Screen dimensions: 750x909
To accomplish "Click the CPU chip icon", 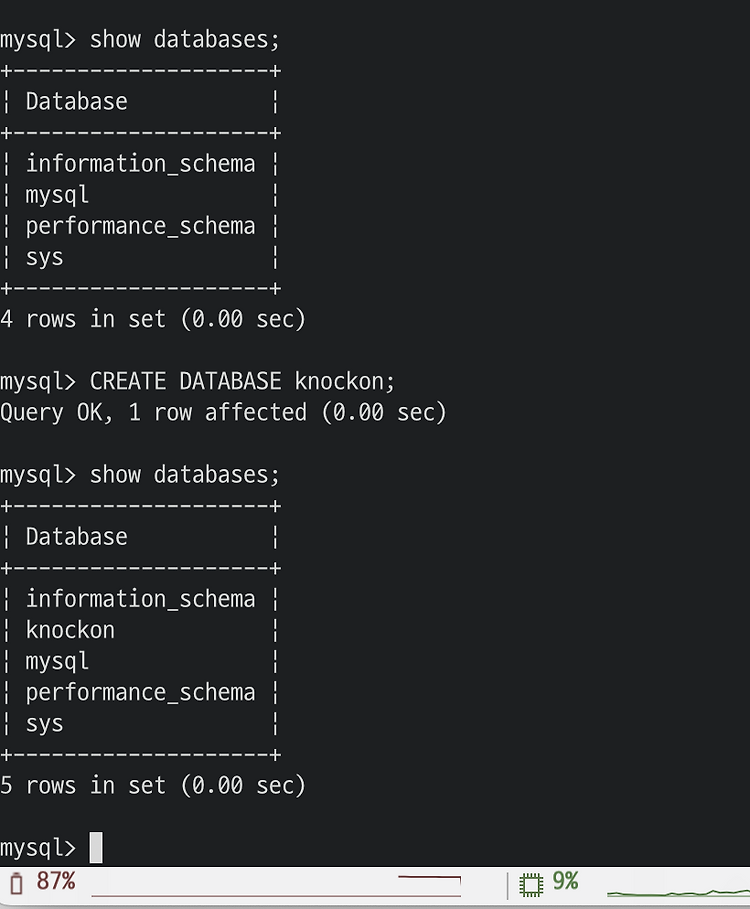I will 531,885.
